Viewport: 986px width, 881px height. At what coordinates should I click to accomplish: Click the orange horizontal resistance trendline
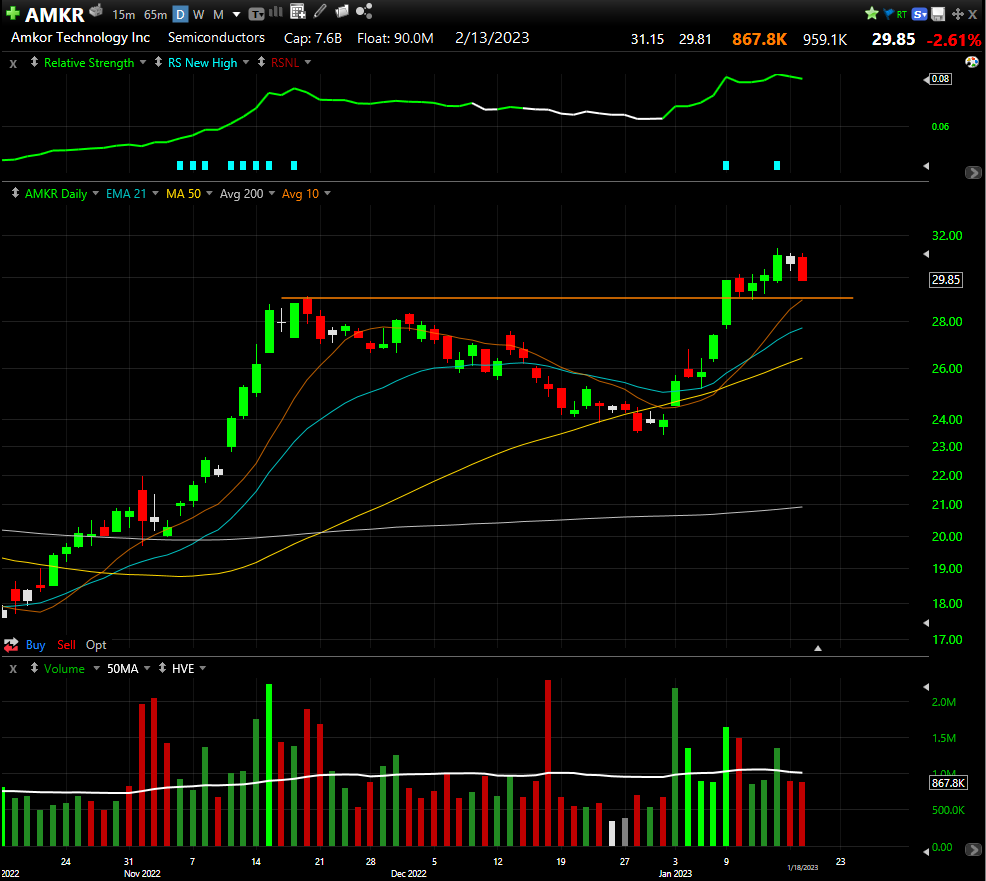[x=567, y=297]
